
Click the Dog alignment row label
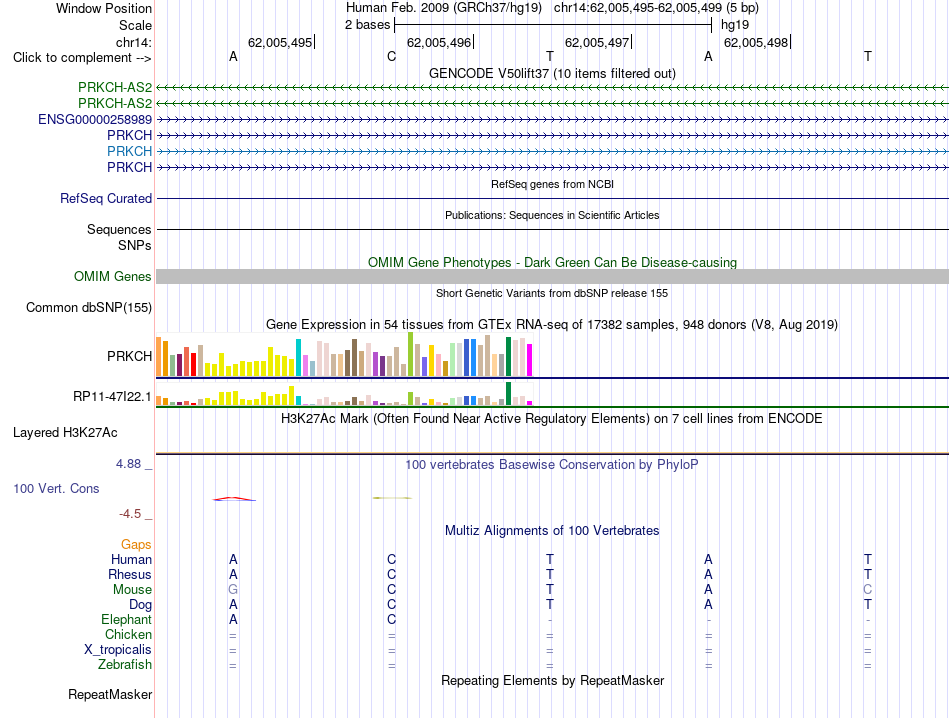click(x=140, y=604)
